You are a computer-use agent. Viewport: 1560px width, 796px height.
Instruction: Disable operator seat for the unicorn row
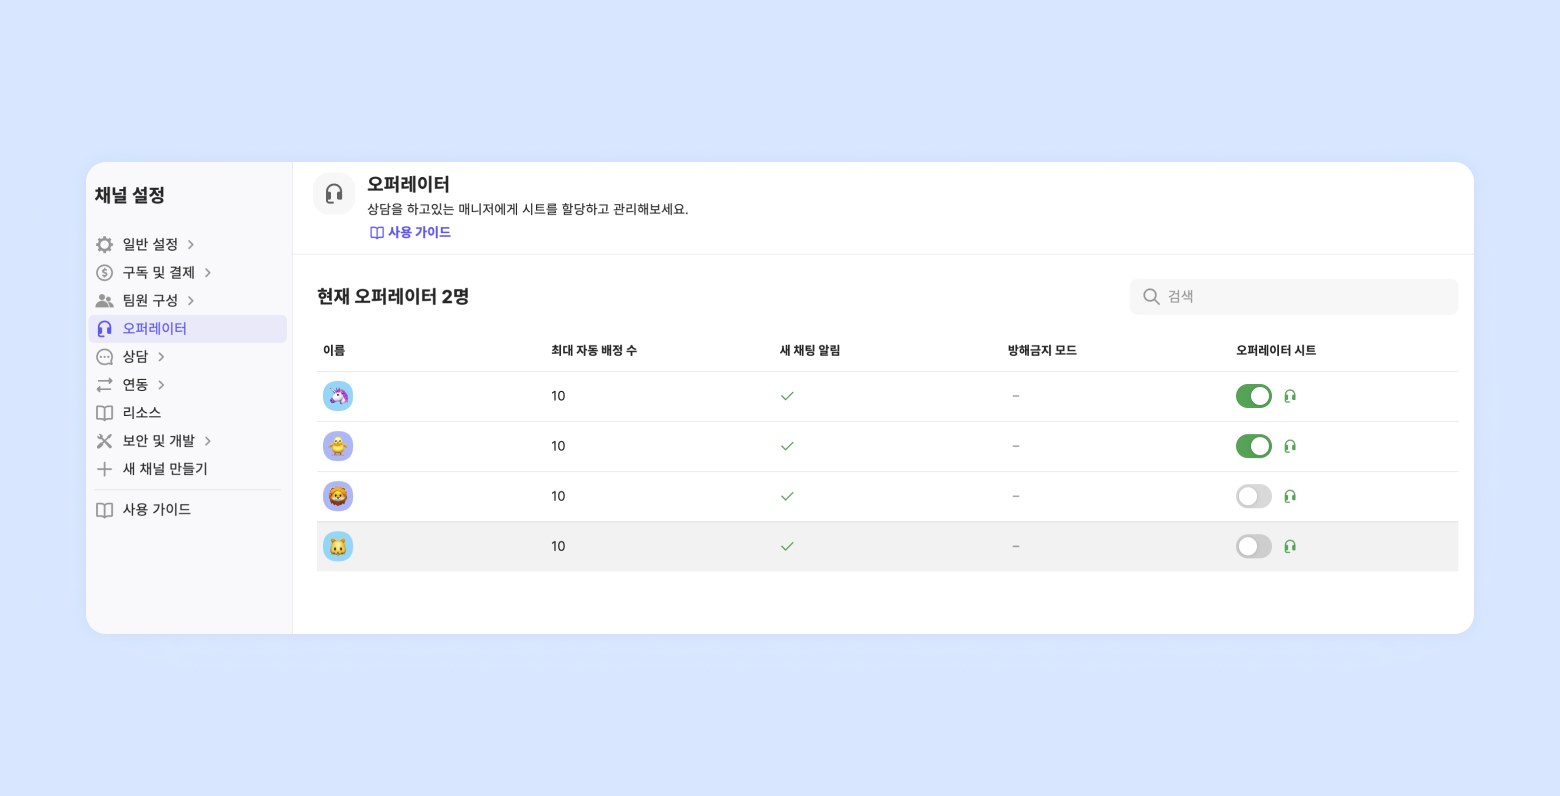[x=1253, y=396]
